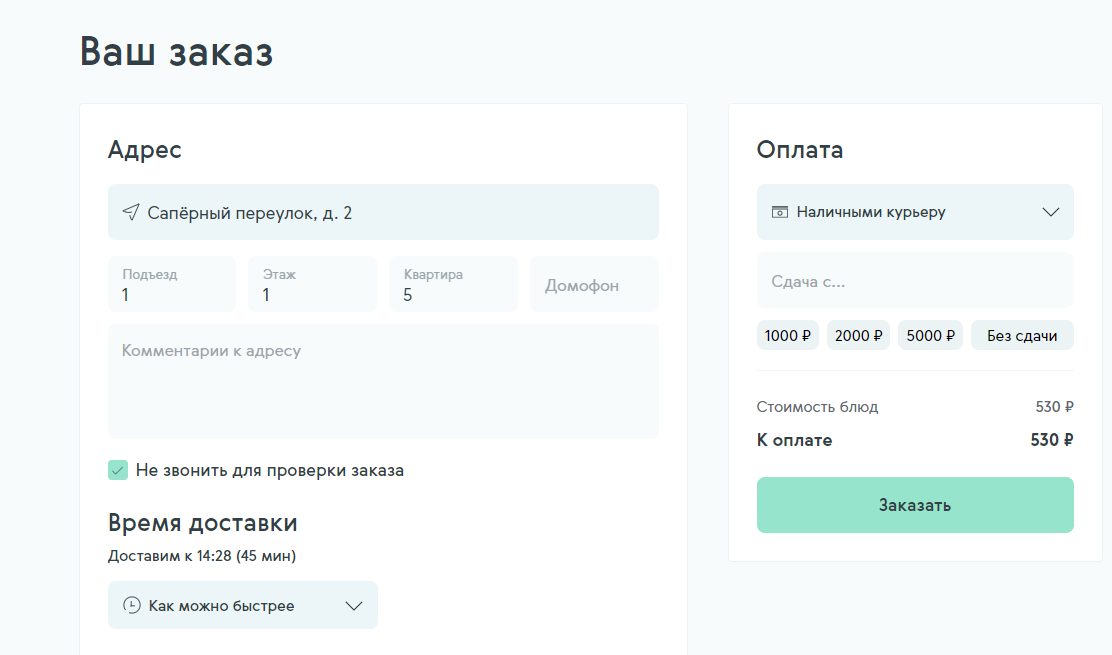Click the location arrow icon in address field
The image size is (1112, 655).
tap(131, 212)
